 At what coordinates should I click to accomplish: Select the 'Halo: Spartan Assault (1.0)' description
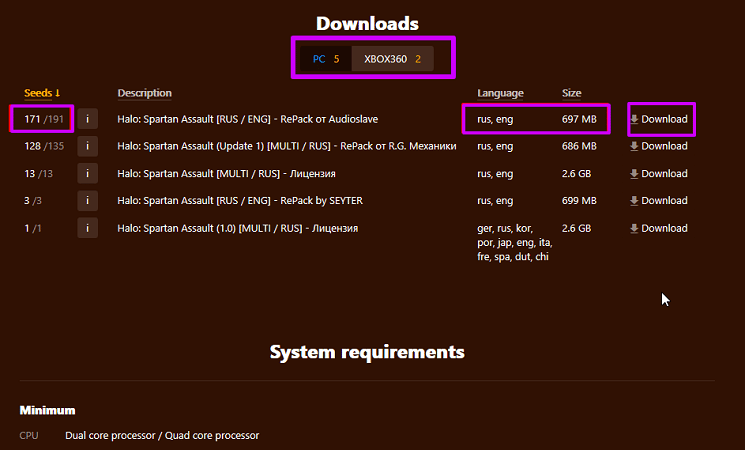coord(238,229)
